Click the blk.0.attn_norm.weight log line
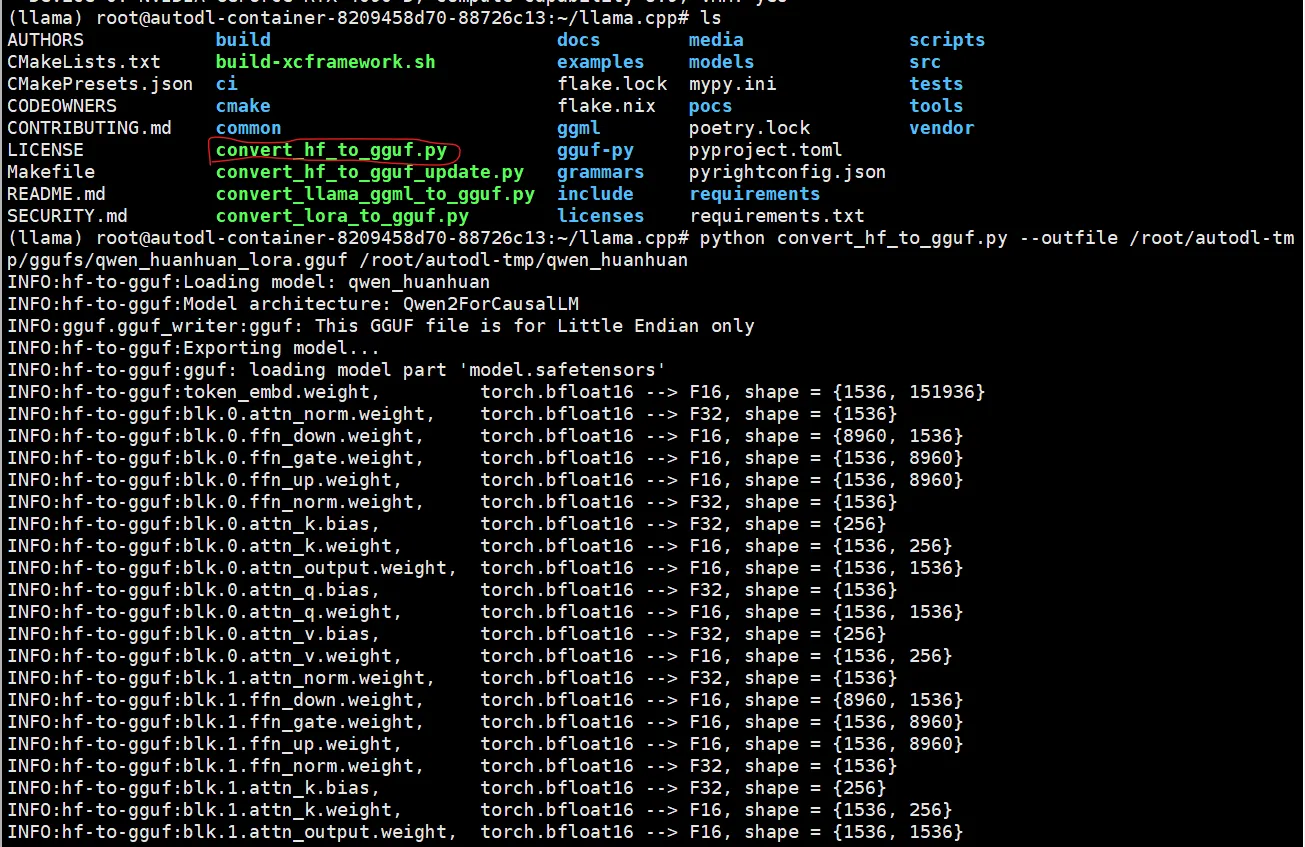 click(x=453, y=414)
